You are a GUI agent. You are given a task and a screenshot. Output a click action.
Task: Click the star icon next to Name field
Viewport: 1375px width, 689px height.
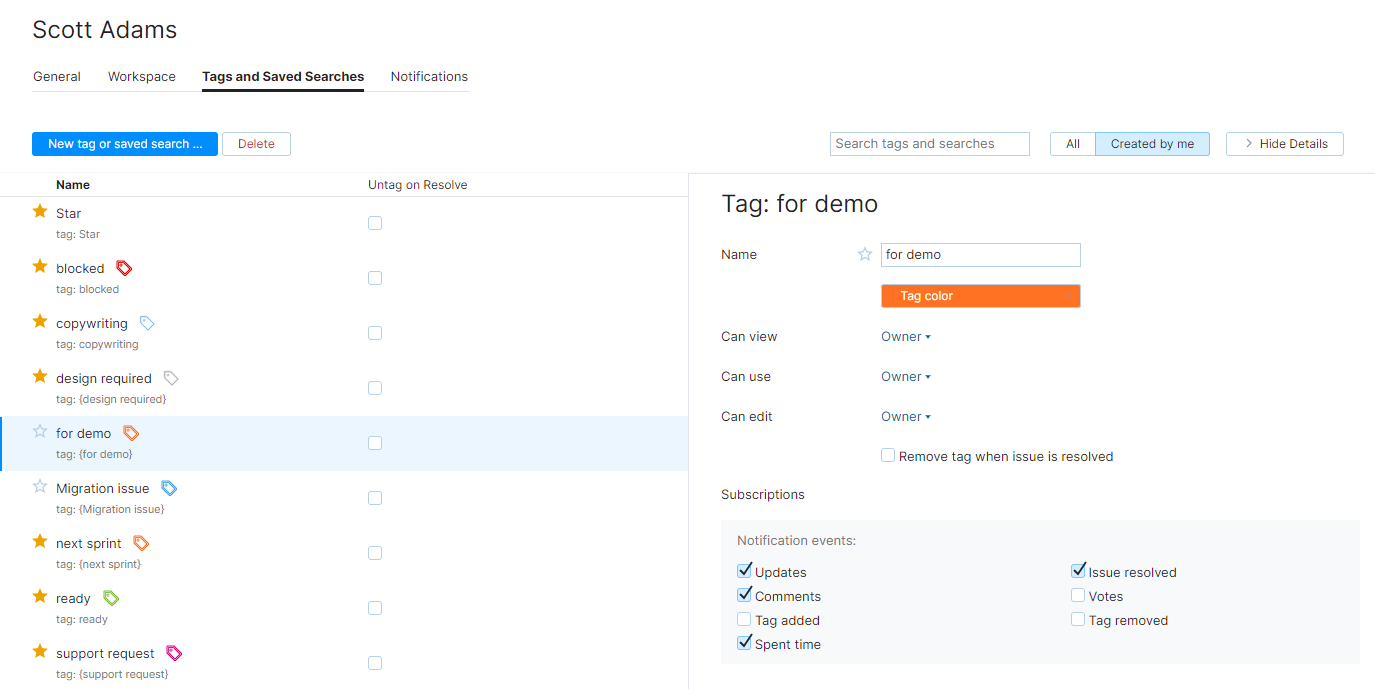pos(865,254)
